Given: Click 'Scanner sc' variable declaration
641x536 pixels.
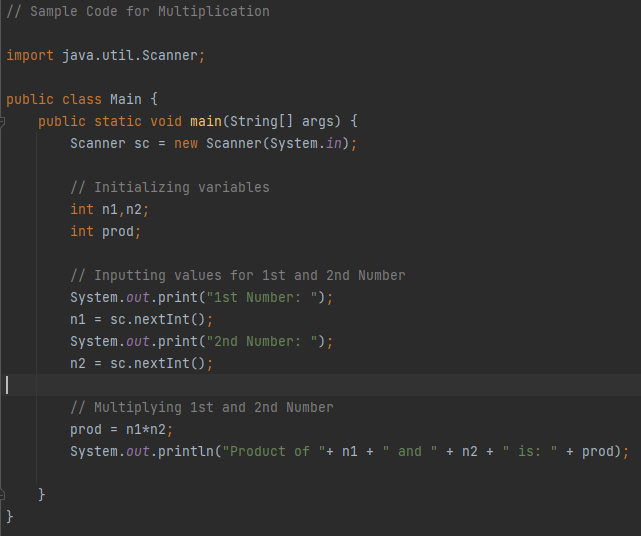Looking at the screenshot, I should click(x=110, y=144).
